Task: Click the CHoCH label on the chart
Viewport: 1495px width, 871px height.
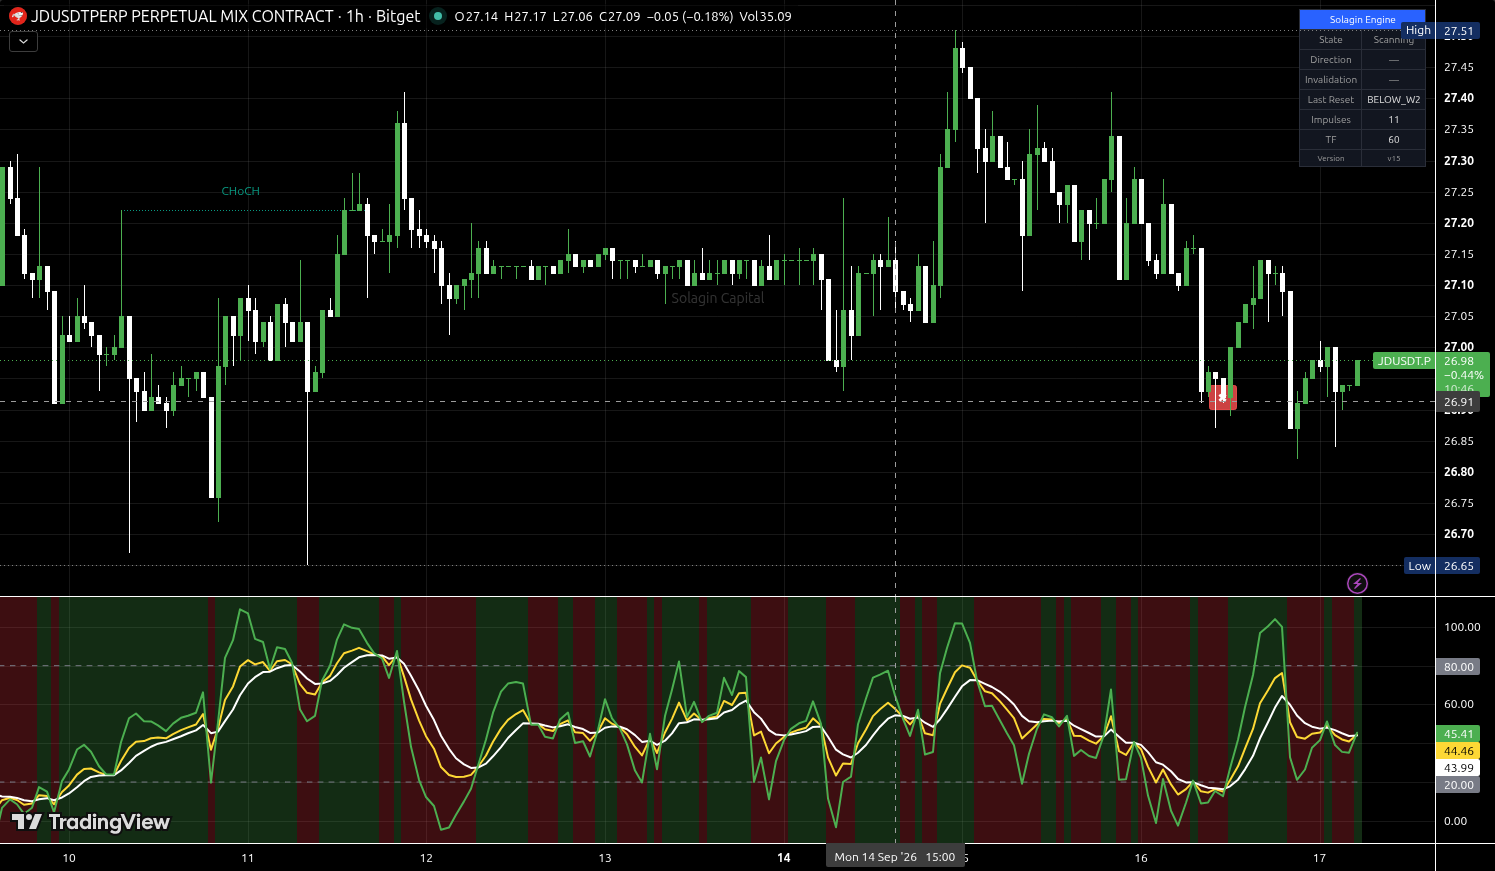Action: click(240, 191)
